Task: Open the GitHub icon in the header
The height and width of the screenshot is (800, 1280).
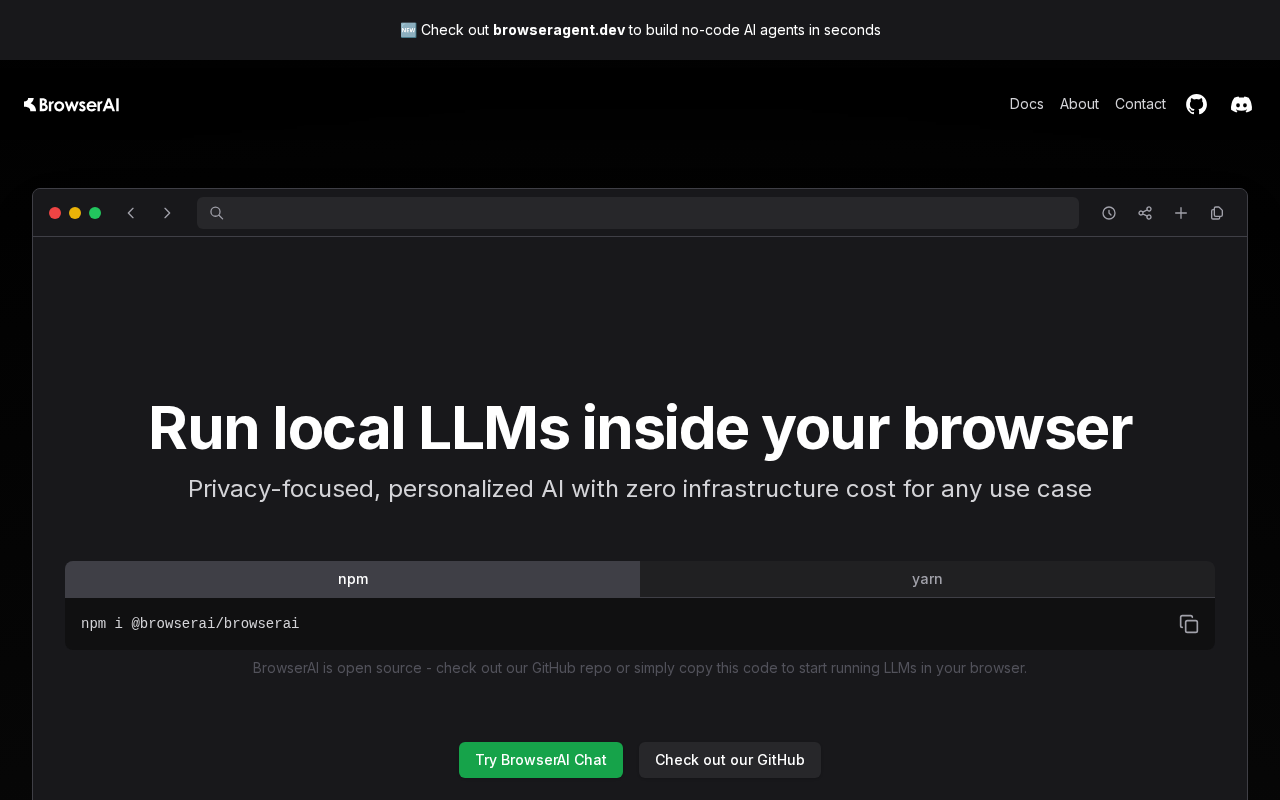Action: [x=1196, y=104]
